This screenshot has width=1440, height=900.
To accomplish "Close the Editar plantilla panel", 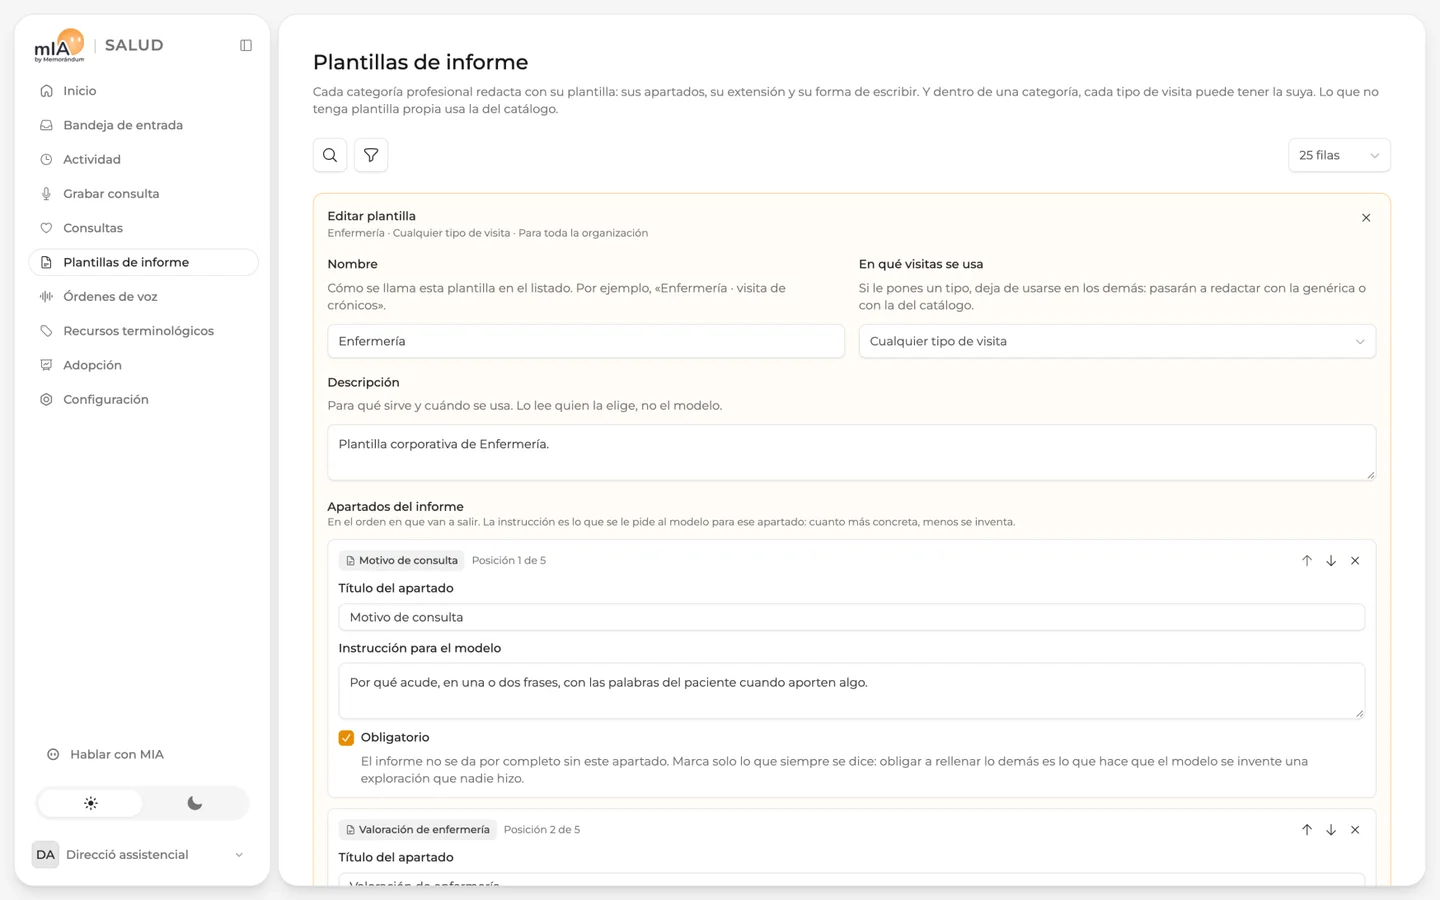I will pos(1366,218).
